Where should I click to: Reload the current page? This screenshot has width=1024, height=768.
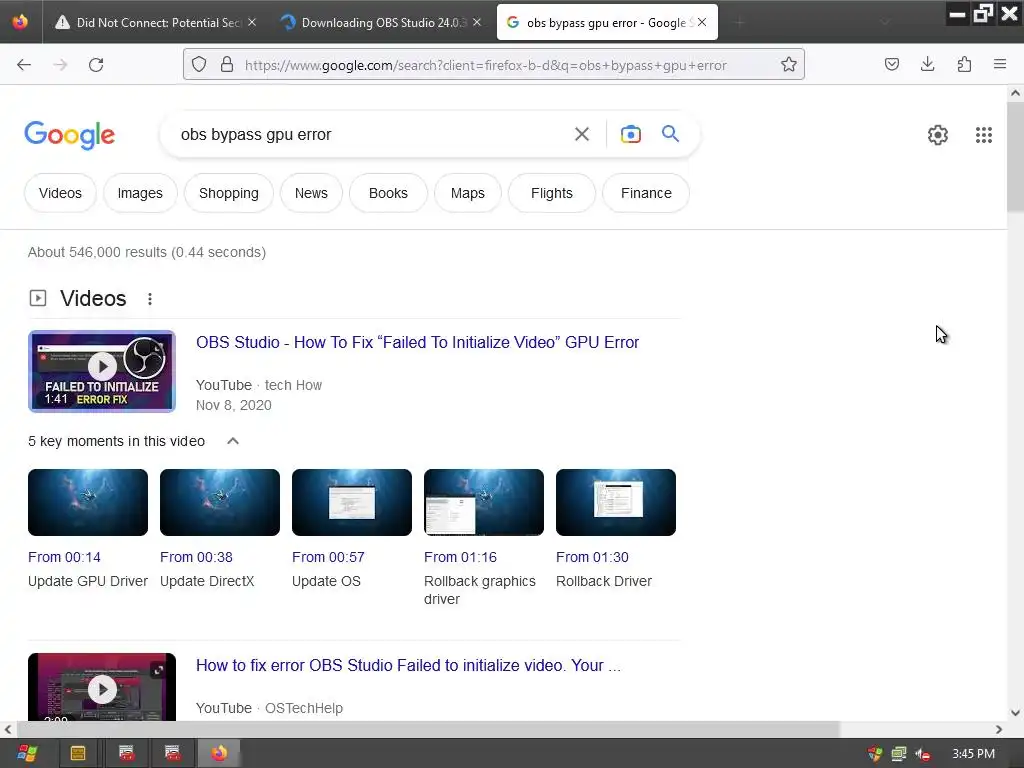click(96, 65)
